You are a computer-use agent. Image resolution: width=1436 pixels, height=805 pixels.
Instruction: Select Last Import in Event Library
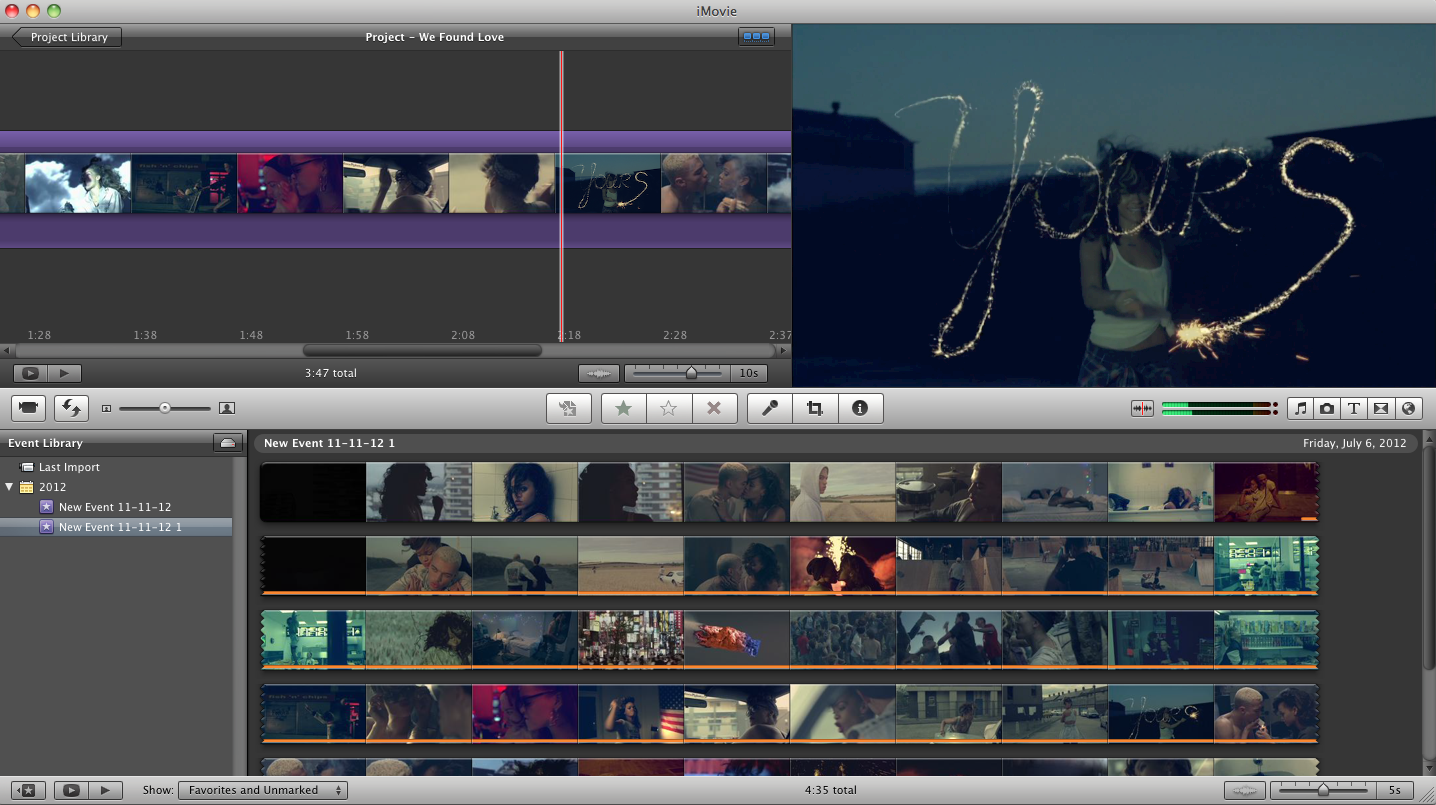pyautogui.click(x=69, y=467)
